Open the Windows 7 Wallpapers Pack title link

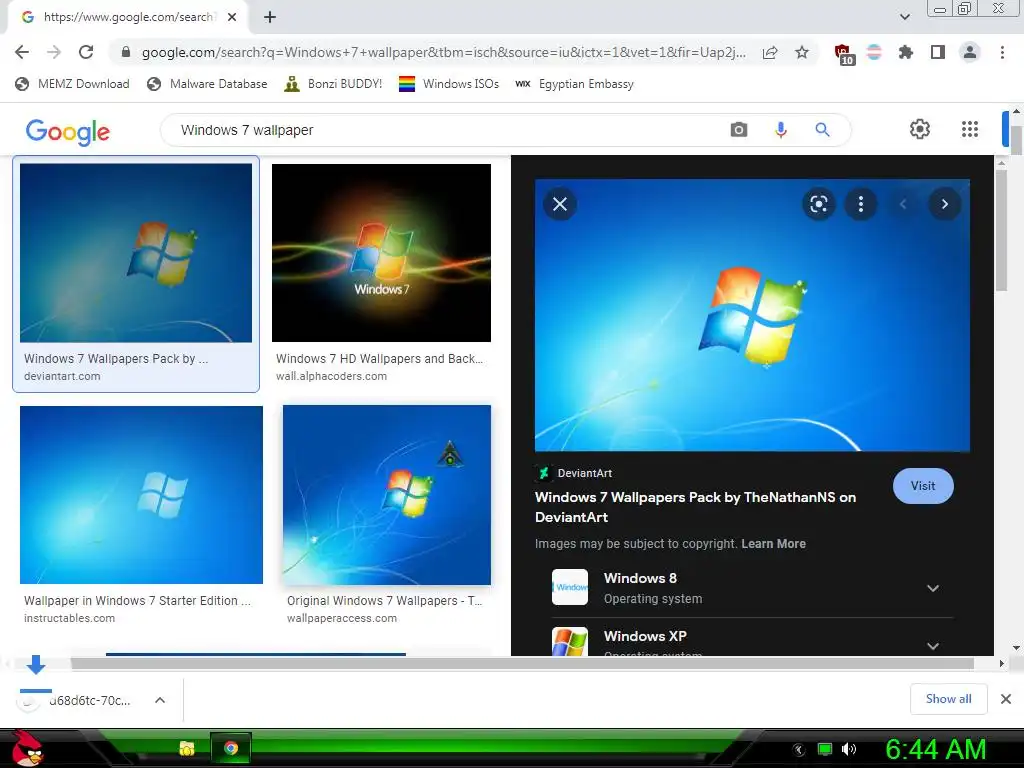[x=696, y=507]
